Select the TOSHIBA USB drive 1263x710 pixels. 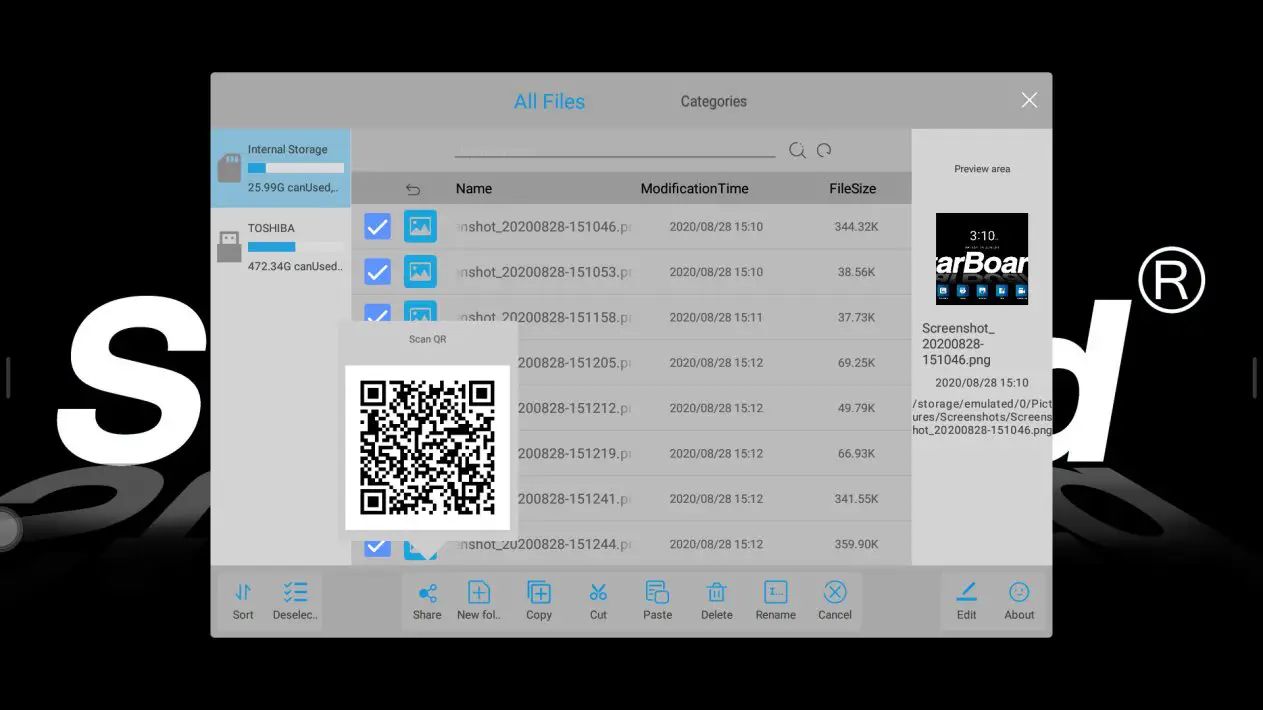click(281, 246)
